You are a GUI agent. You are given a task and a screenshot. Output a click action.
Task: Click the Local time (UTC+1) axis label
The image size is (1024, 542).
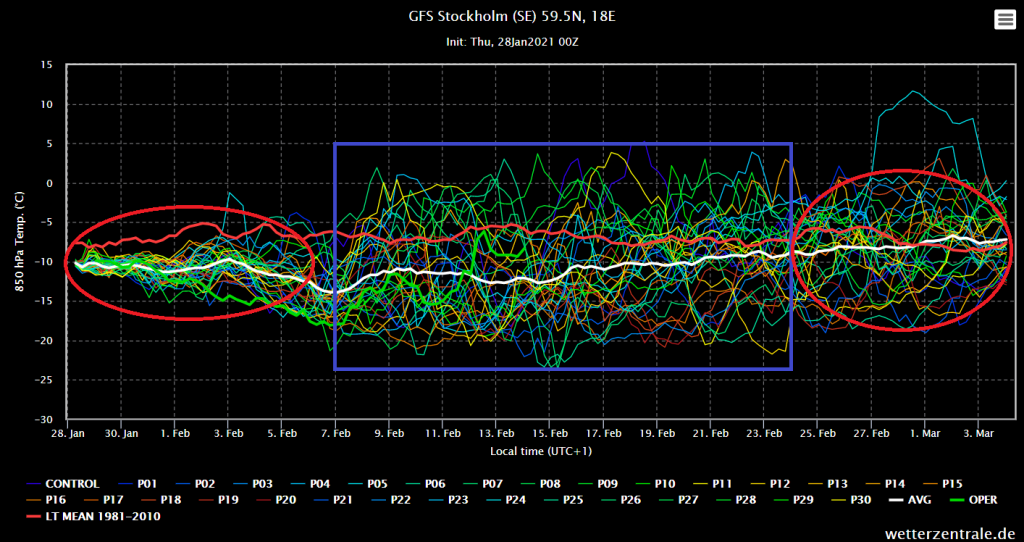point(541,451)
